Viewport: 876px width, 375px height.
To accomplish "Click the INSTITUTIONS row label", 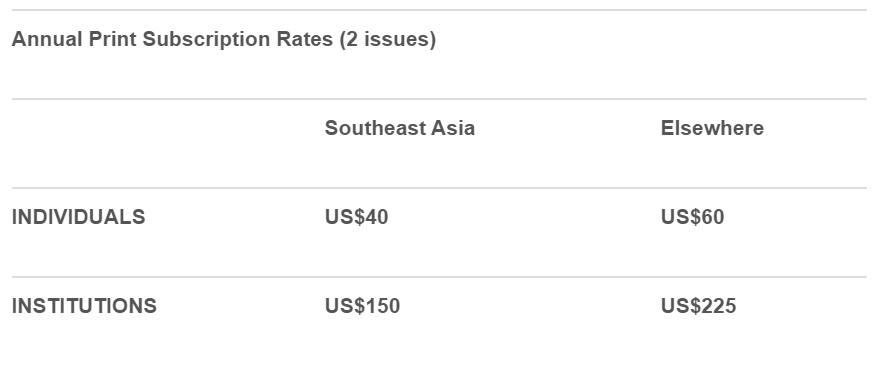I will (x=84, y=306).
